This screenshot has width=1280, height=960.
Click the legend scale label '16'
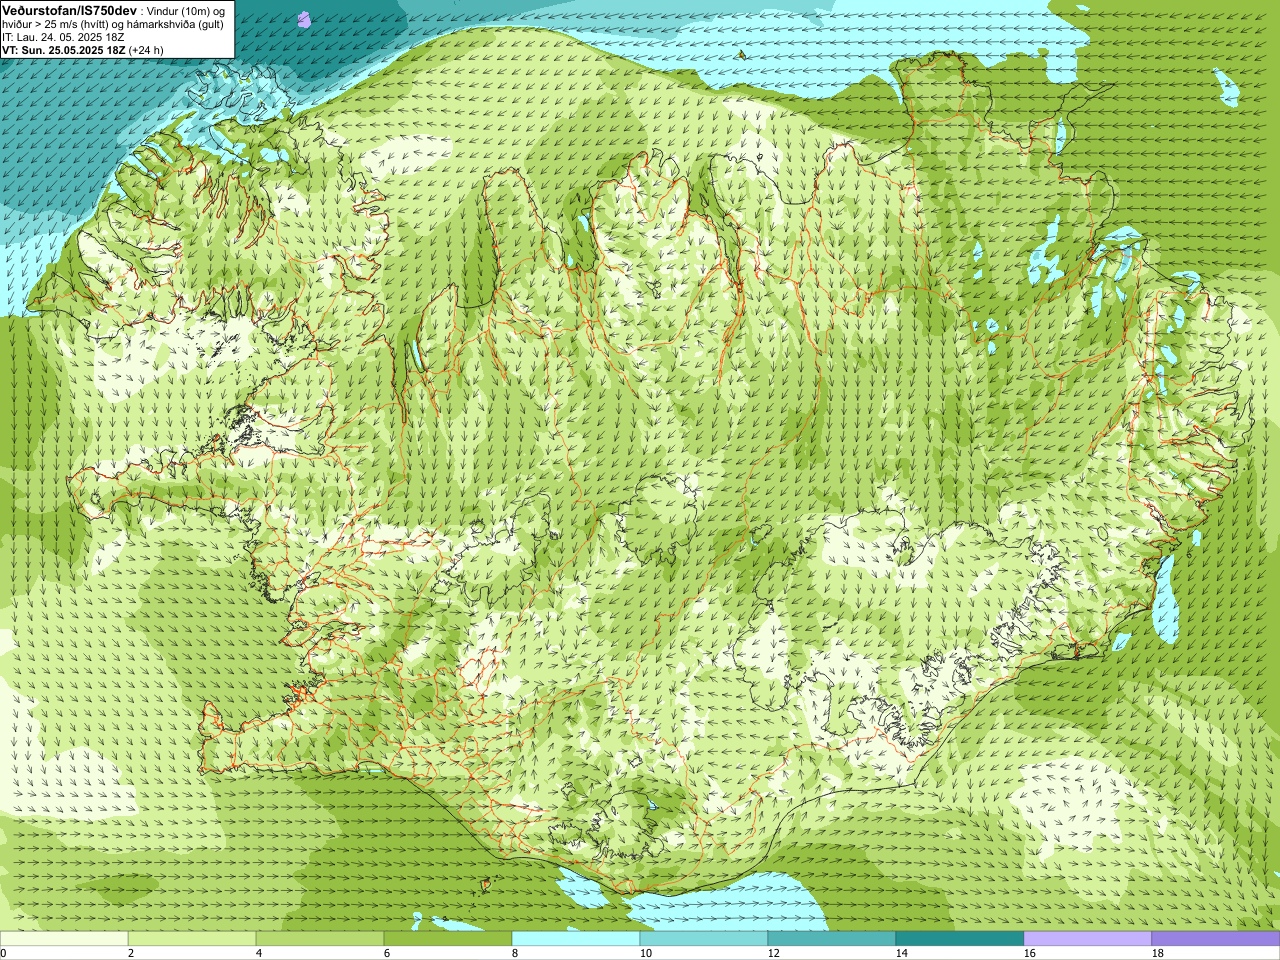[x=1030, y=953]
